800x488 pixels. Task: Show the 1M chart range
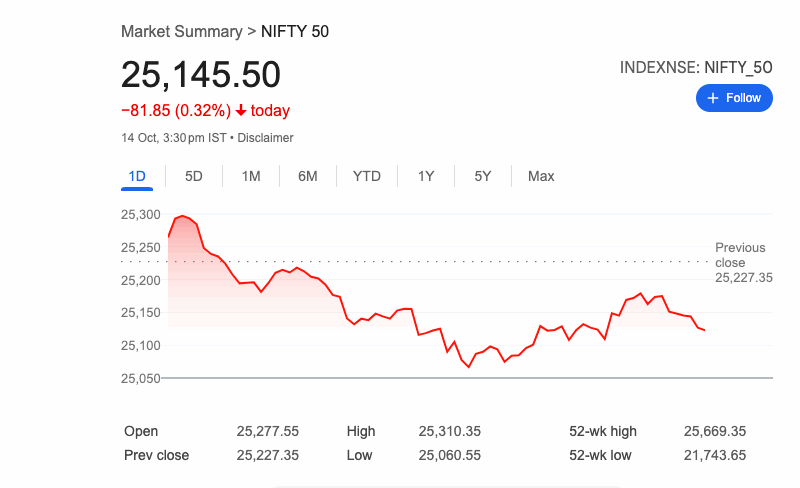251,176
